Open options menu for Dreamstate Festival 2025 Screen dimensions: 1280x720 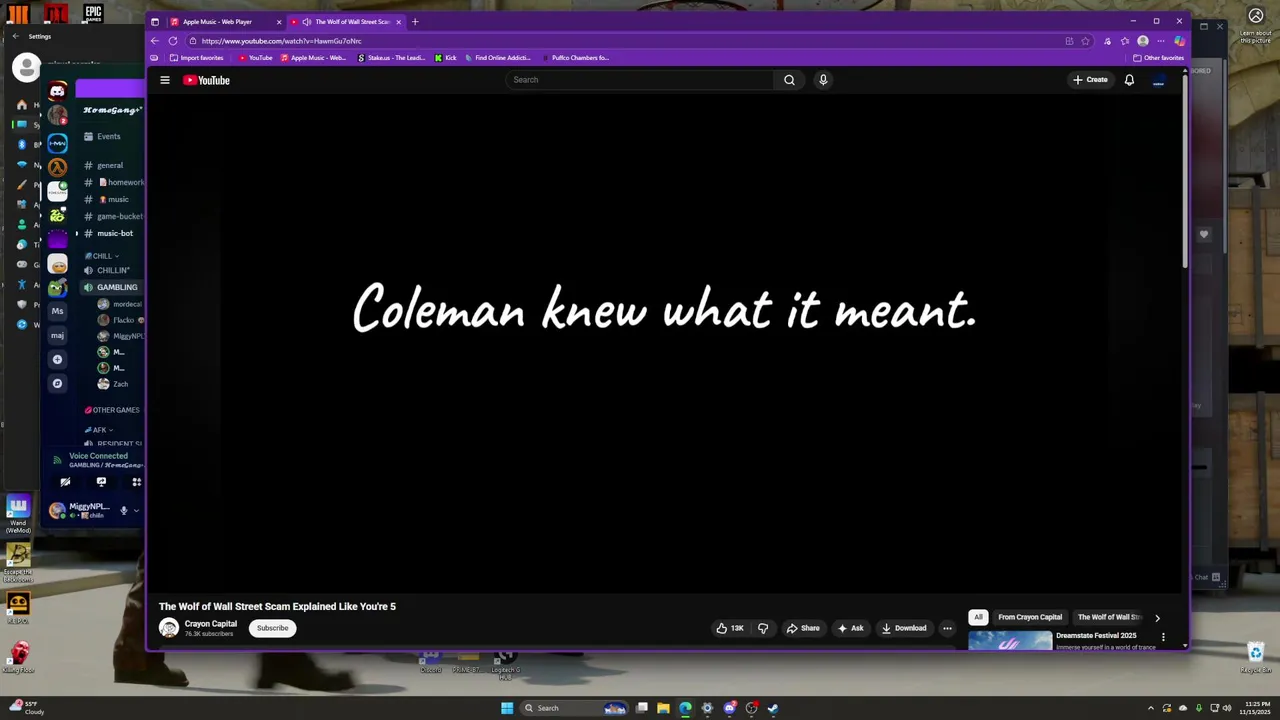tap(1163, 637)
